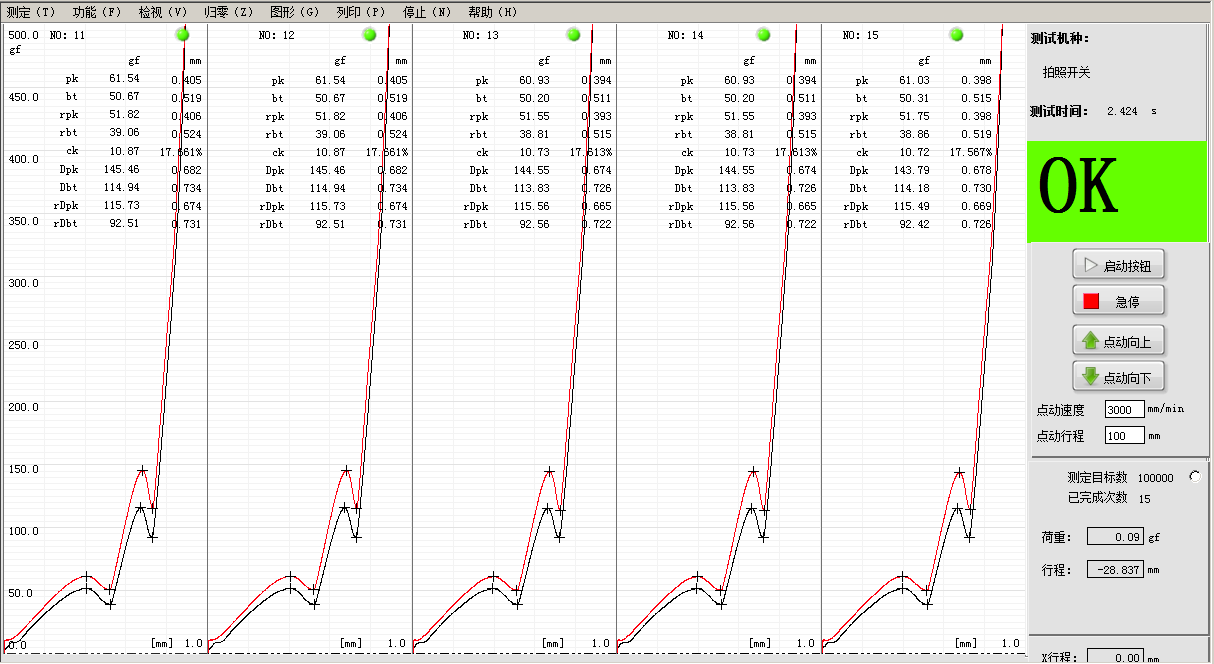Open the 列印 (P) menu
Viewport: 1214px width, 664px height.
pos(361,12)
